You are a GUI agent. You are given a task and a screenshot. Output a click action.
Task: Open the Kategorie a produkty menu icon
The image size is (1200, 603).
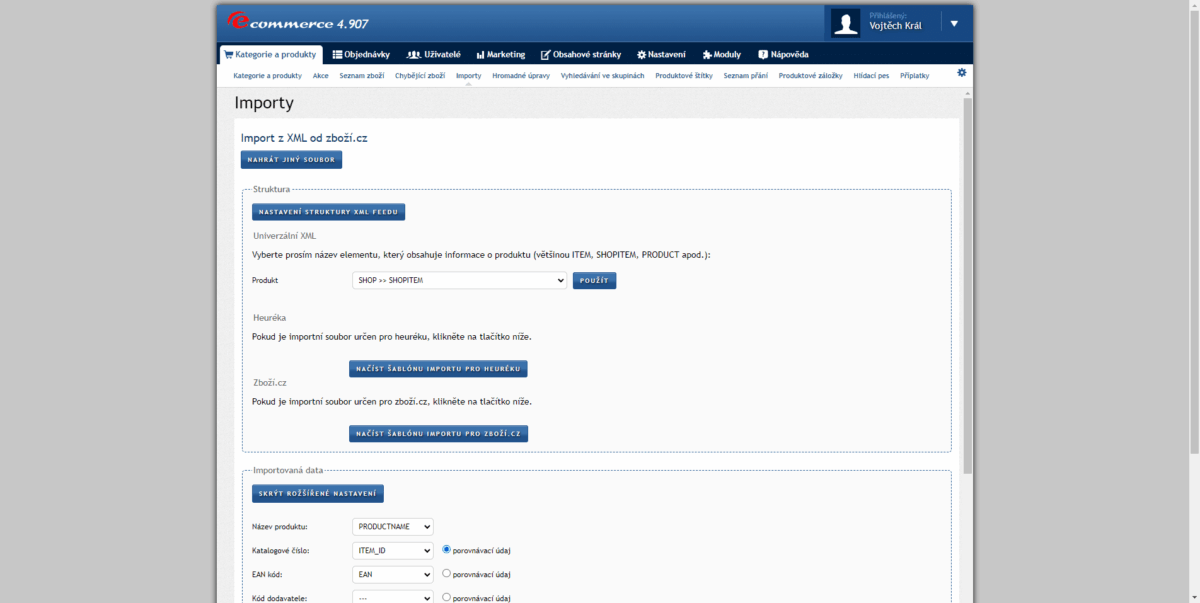pyautogui.click(x=229, y=55)
